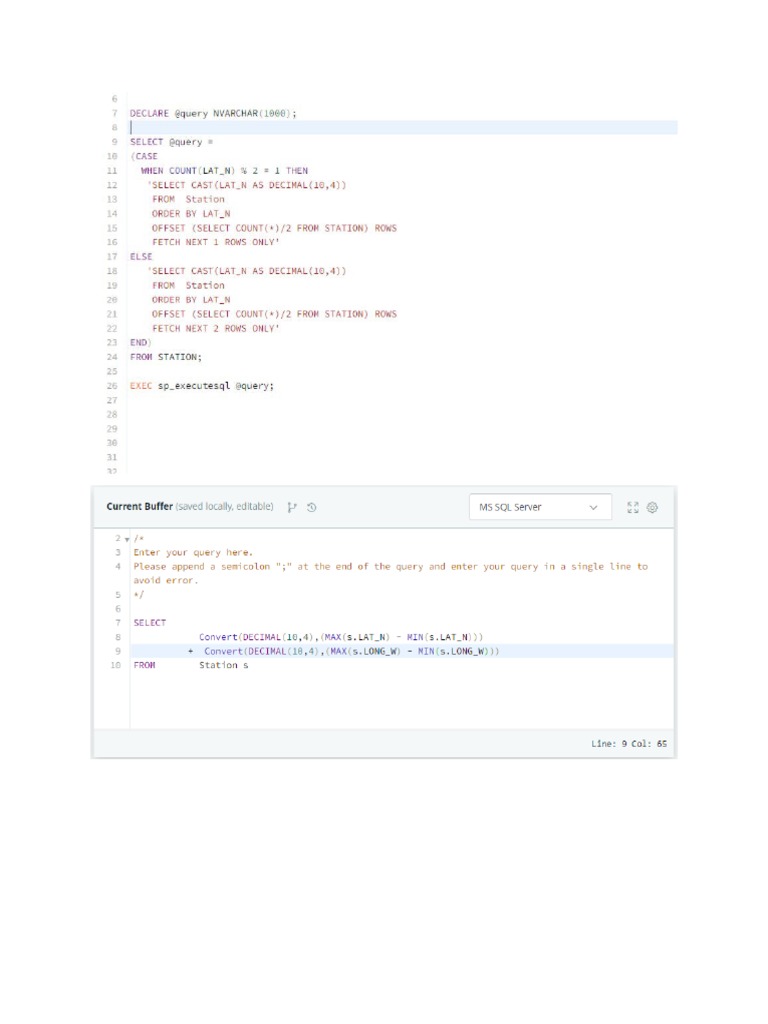Open the MS SQL Server language dropdown
This screenshot has height=1024, width=768.
pos(540,507)
